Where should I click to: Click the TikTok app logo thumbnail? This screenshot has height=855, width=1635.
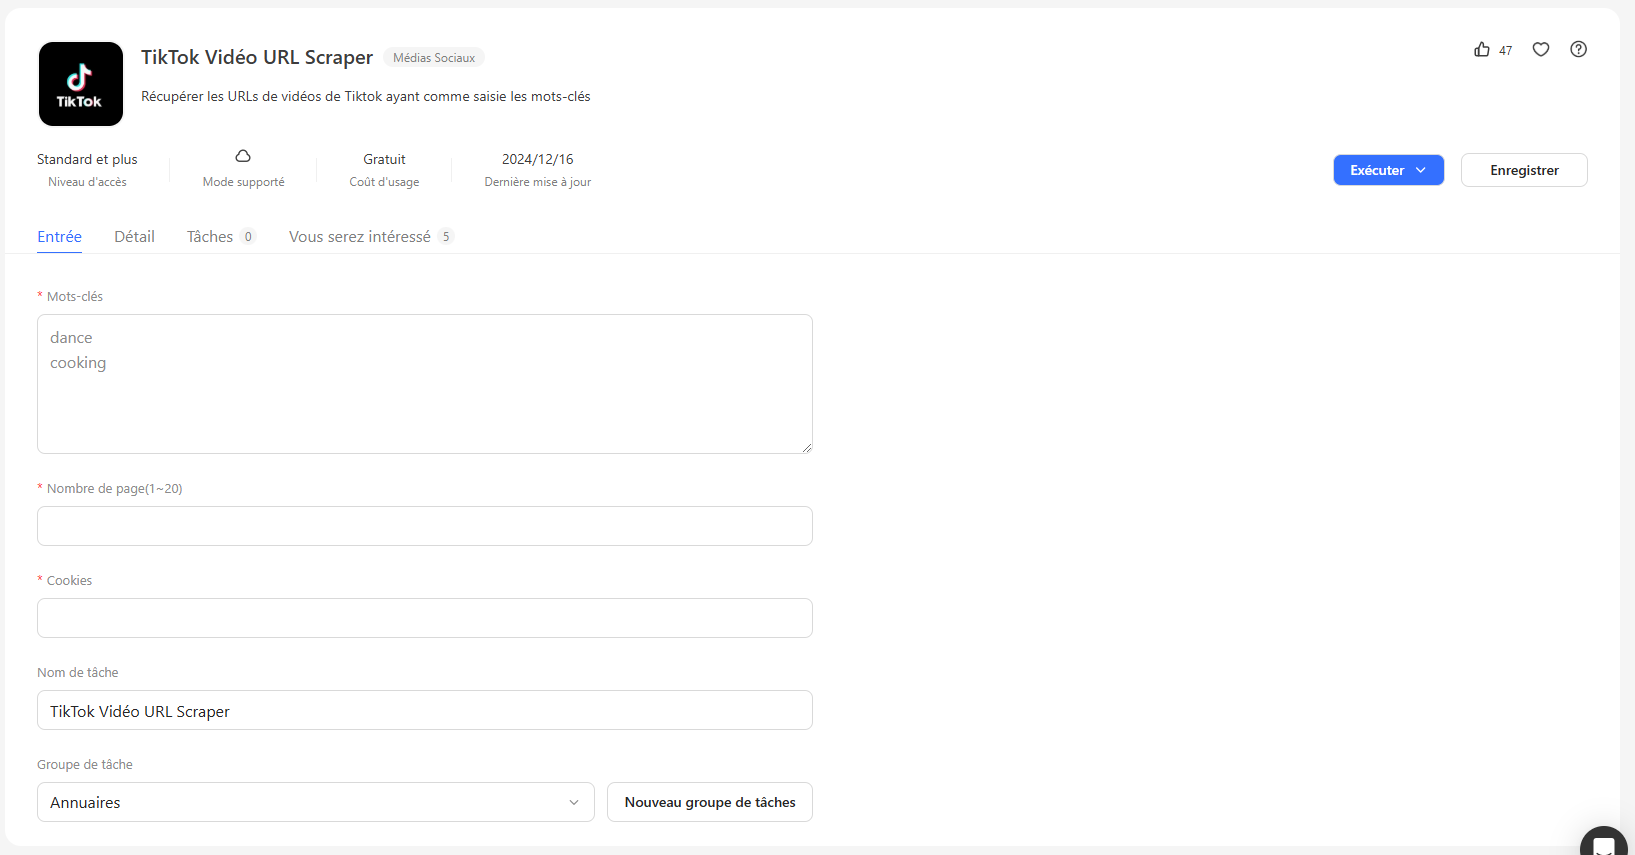(81, 84)
